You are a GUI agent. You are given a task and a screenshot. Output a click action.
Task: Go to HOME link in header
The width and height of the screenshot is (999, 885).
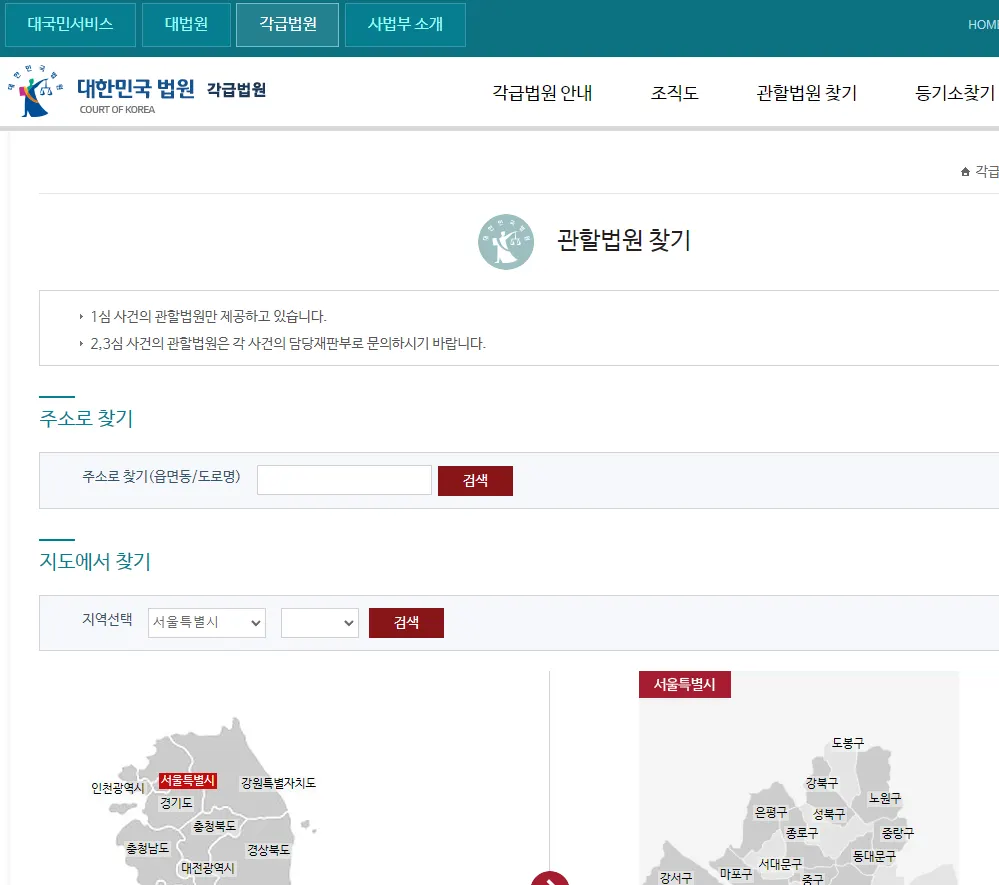pos(983,24)
